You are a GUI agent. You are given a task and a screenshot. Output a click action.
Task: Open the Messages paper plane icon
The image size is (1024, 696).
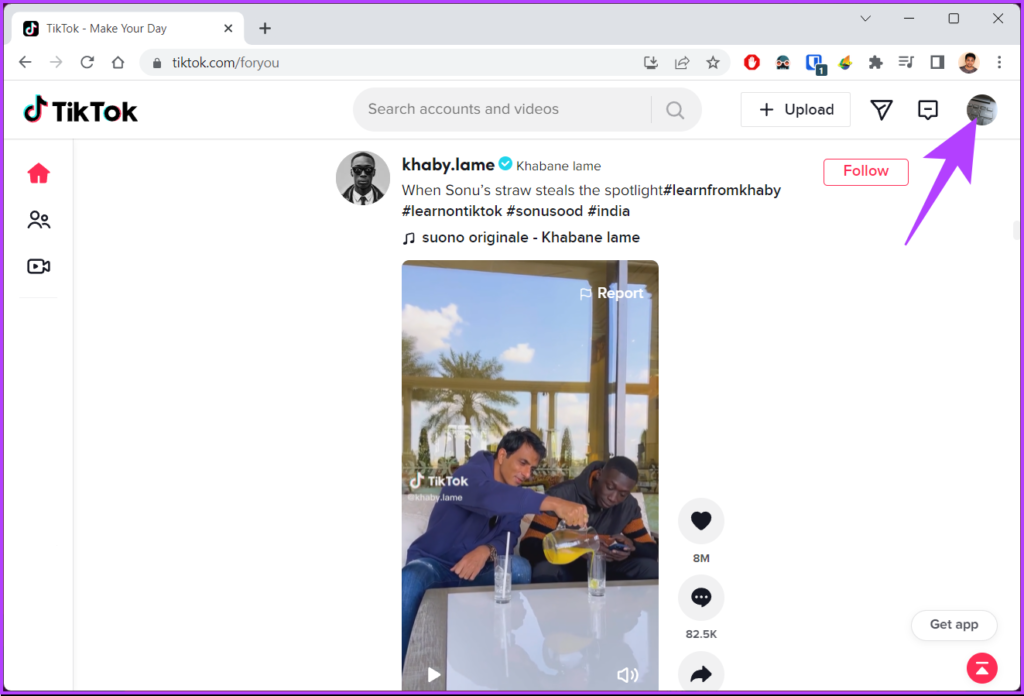coord(881,110)
